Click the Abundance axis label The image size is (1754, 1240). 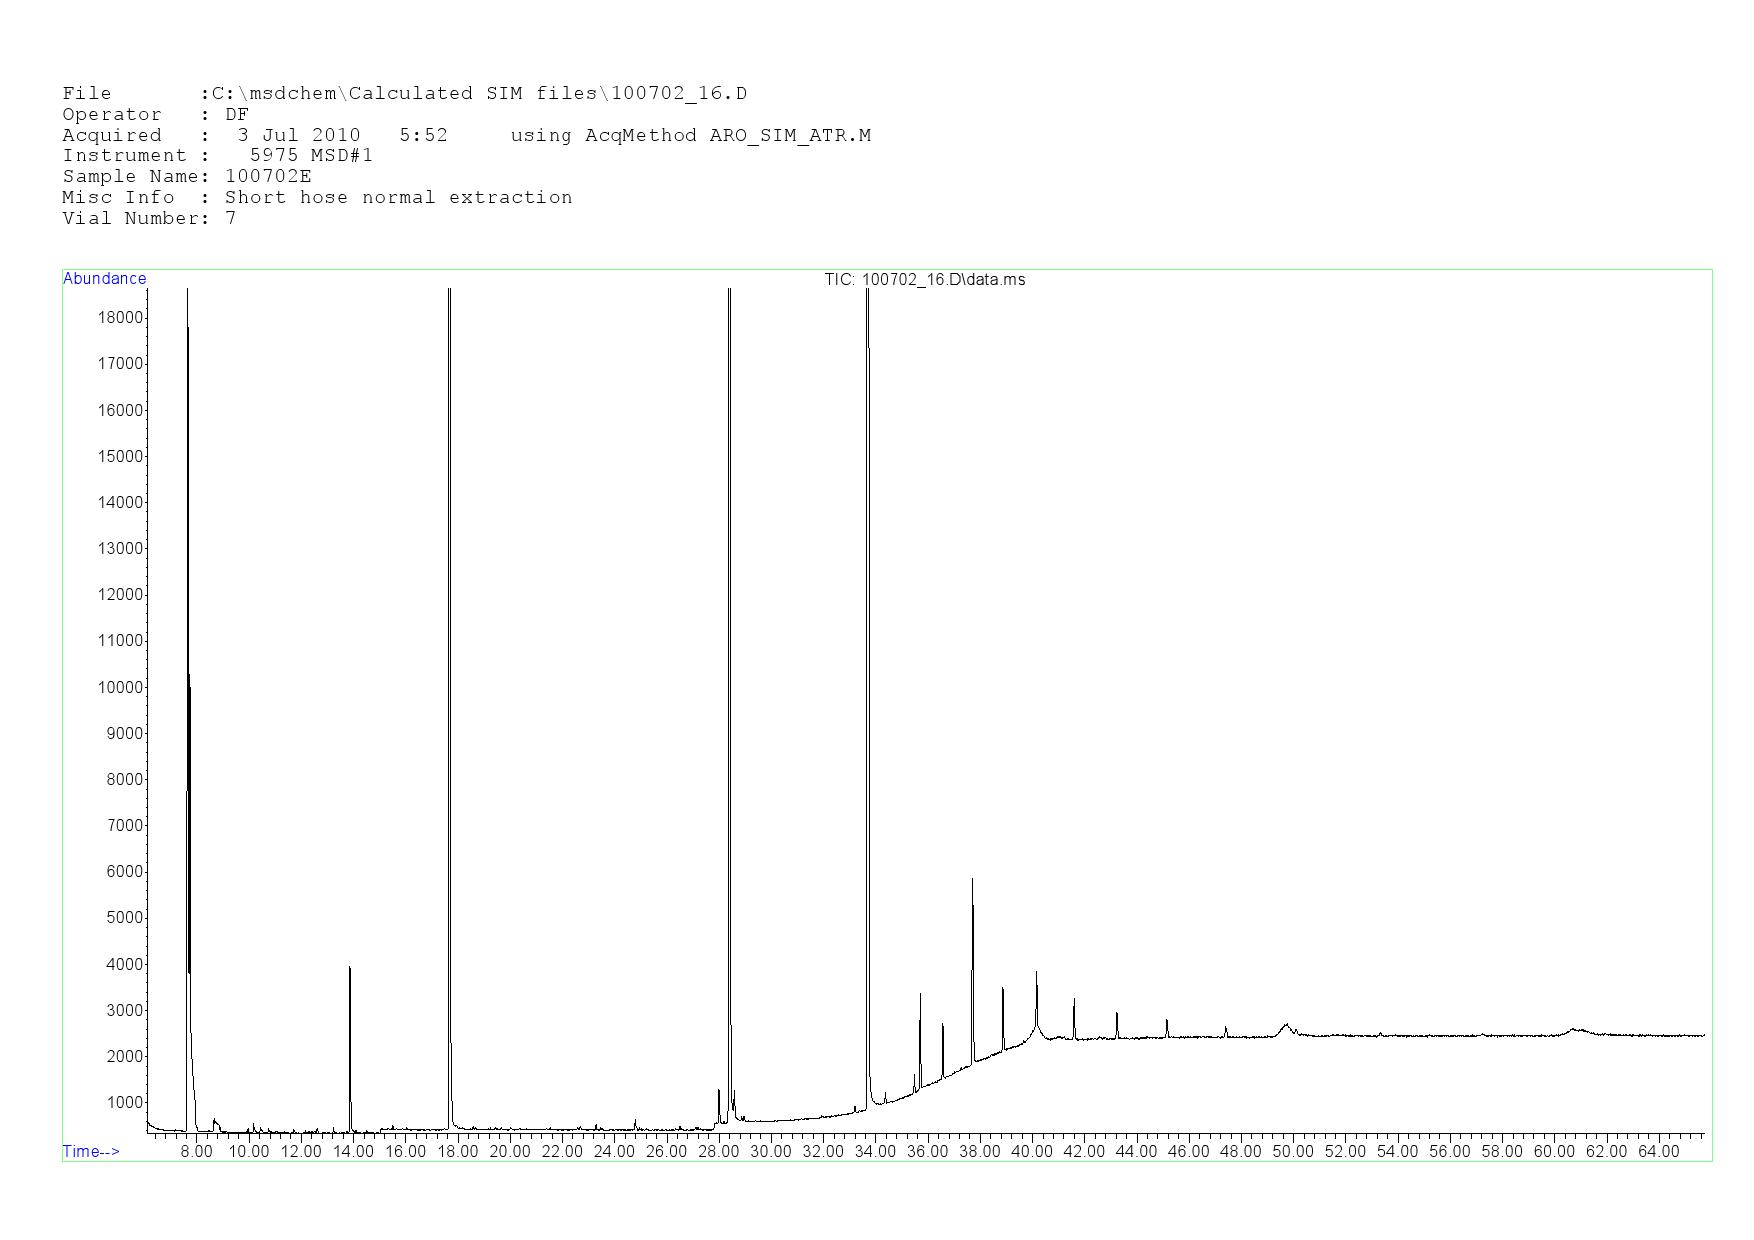tap(104, 279)
